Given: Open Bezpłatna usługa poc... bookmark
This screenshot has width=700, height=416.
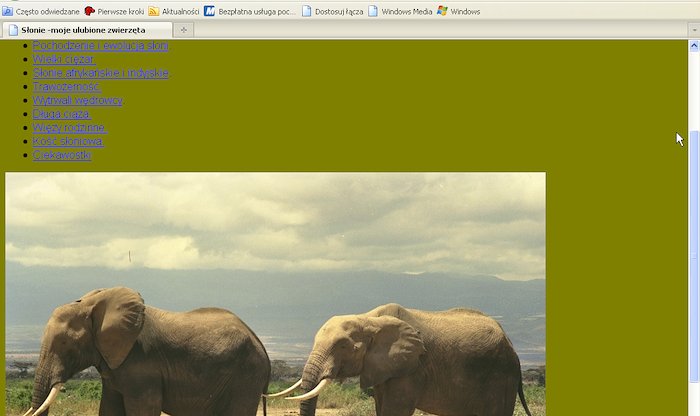Looking at the screenshot, I should 250,11.
